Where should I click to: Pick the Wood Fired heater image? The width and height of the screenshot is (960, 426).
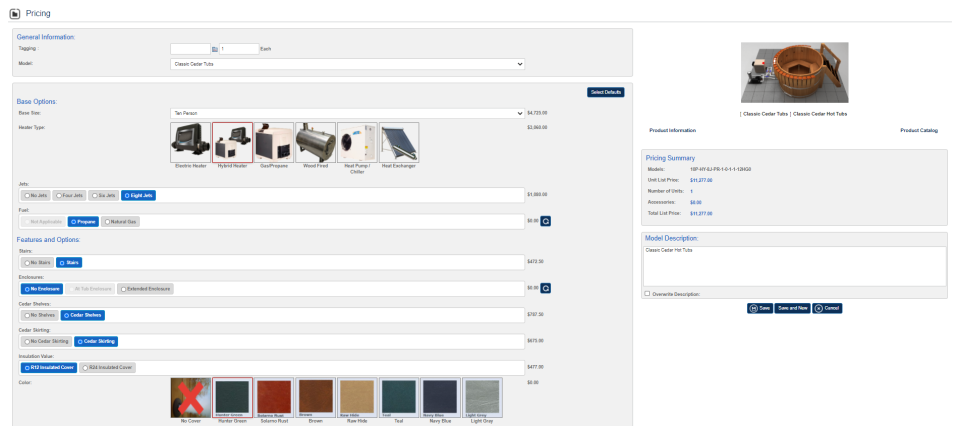pos(315,142)
